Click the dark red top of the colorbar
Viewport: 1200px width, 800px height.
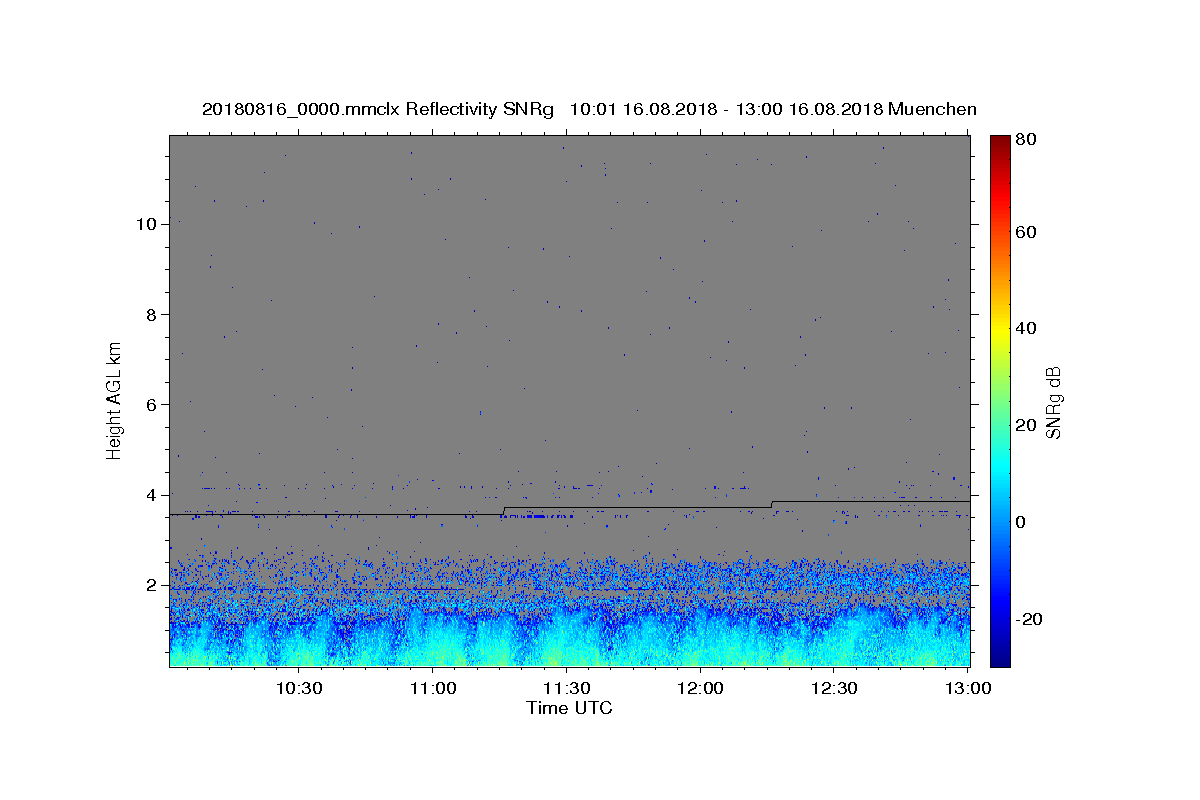tap(1000, 143)
